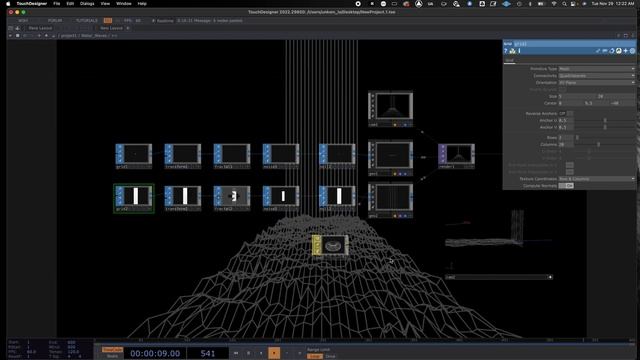Open the Dialogs menu
The height and width of the screenshot is (360, 640).
pos(87,4)
